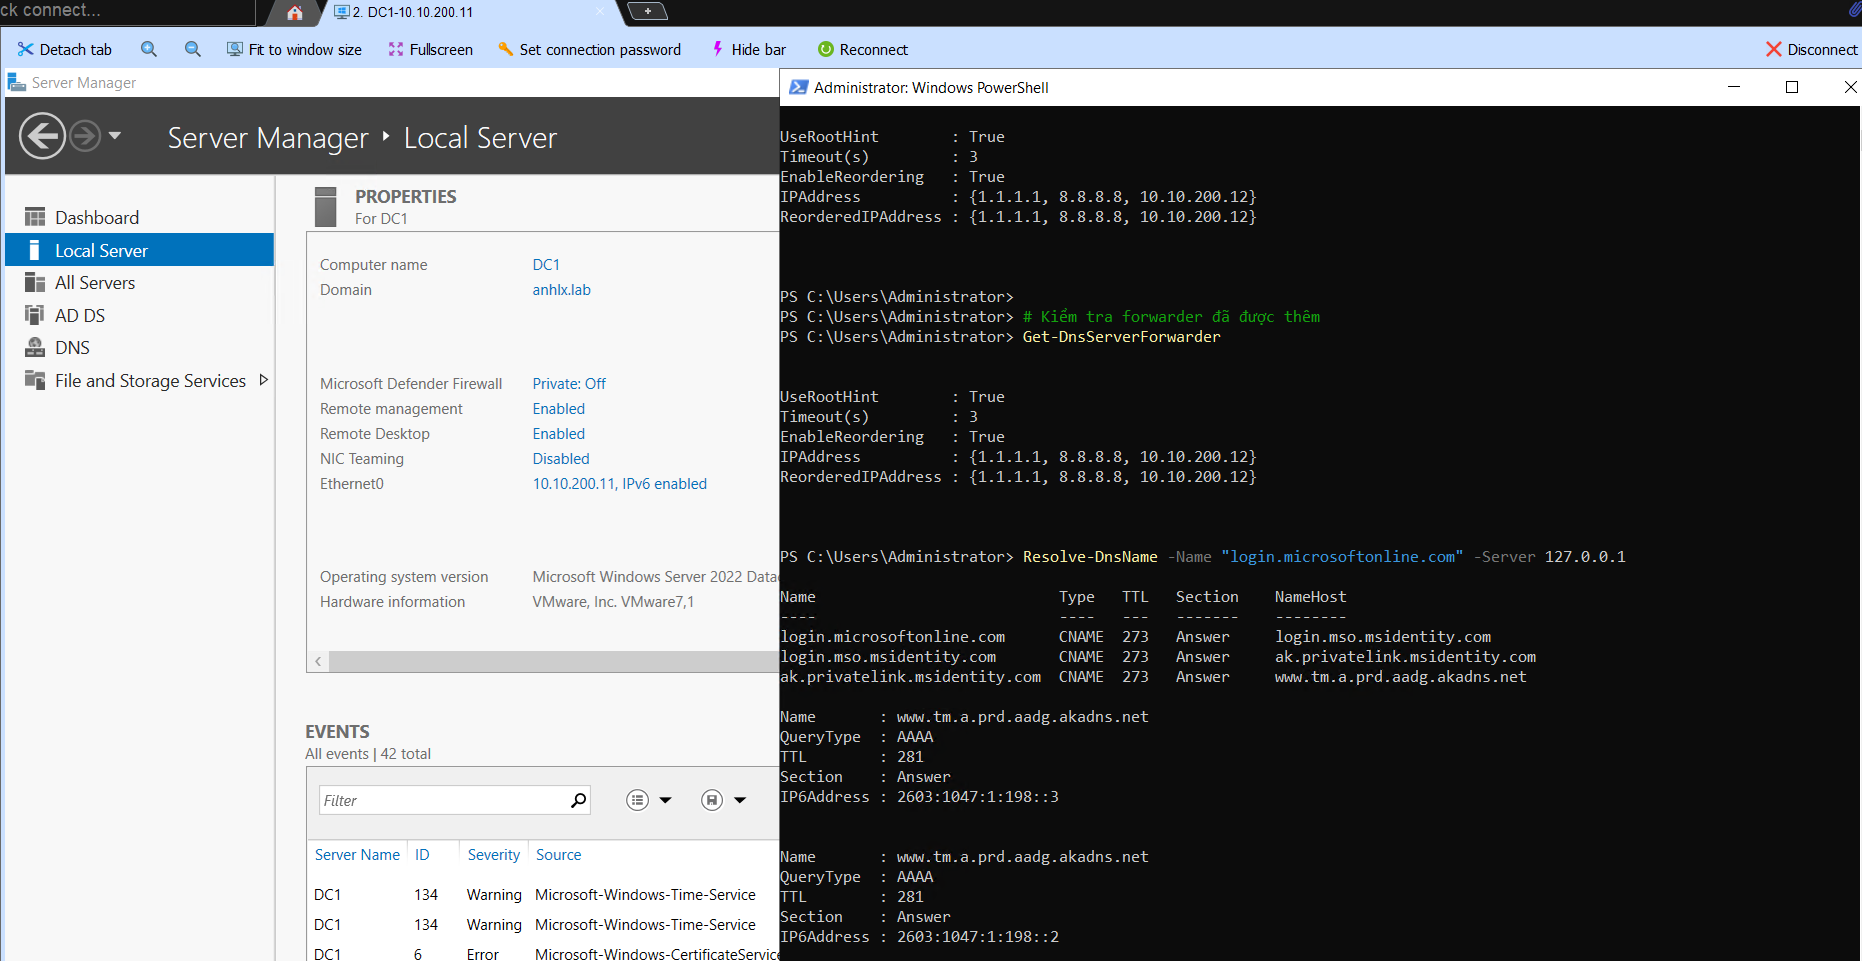
Task: Select the CertificateServices error event row
Action: coord(543,954)
